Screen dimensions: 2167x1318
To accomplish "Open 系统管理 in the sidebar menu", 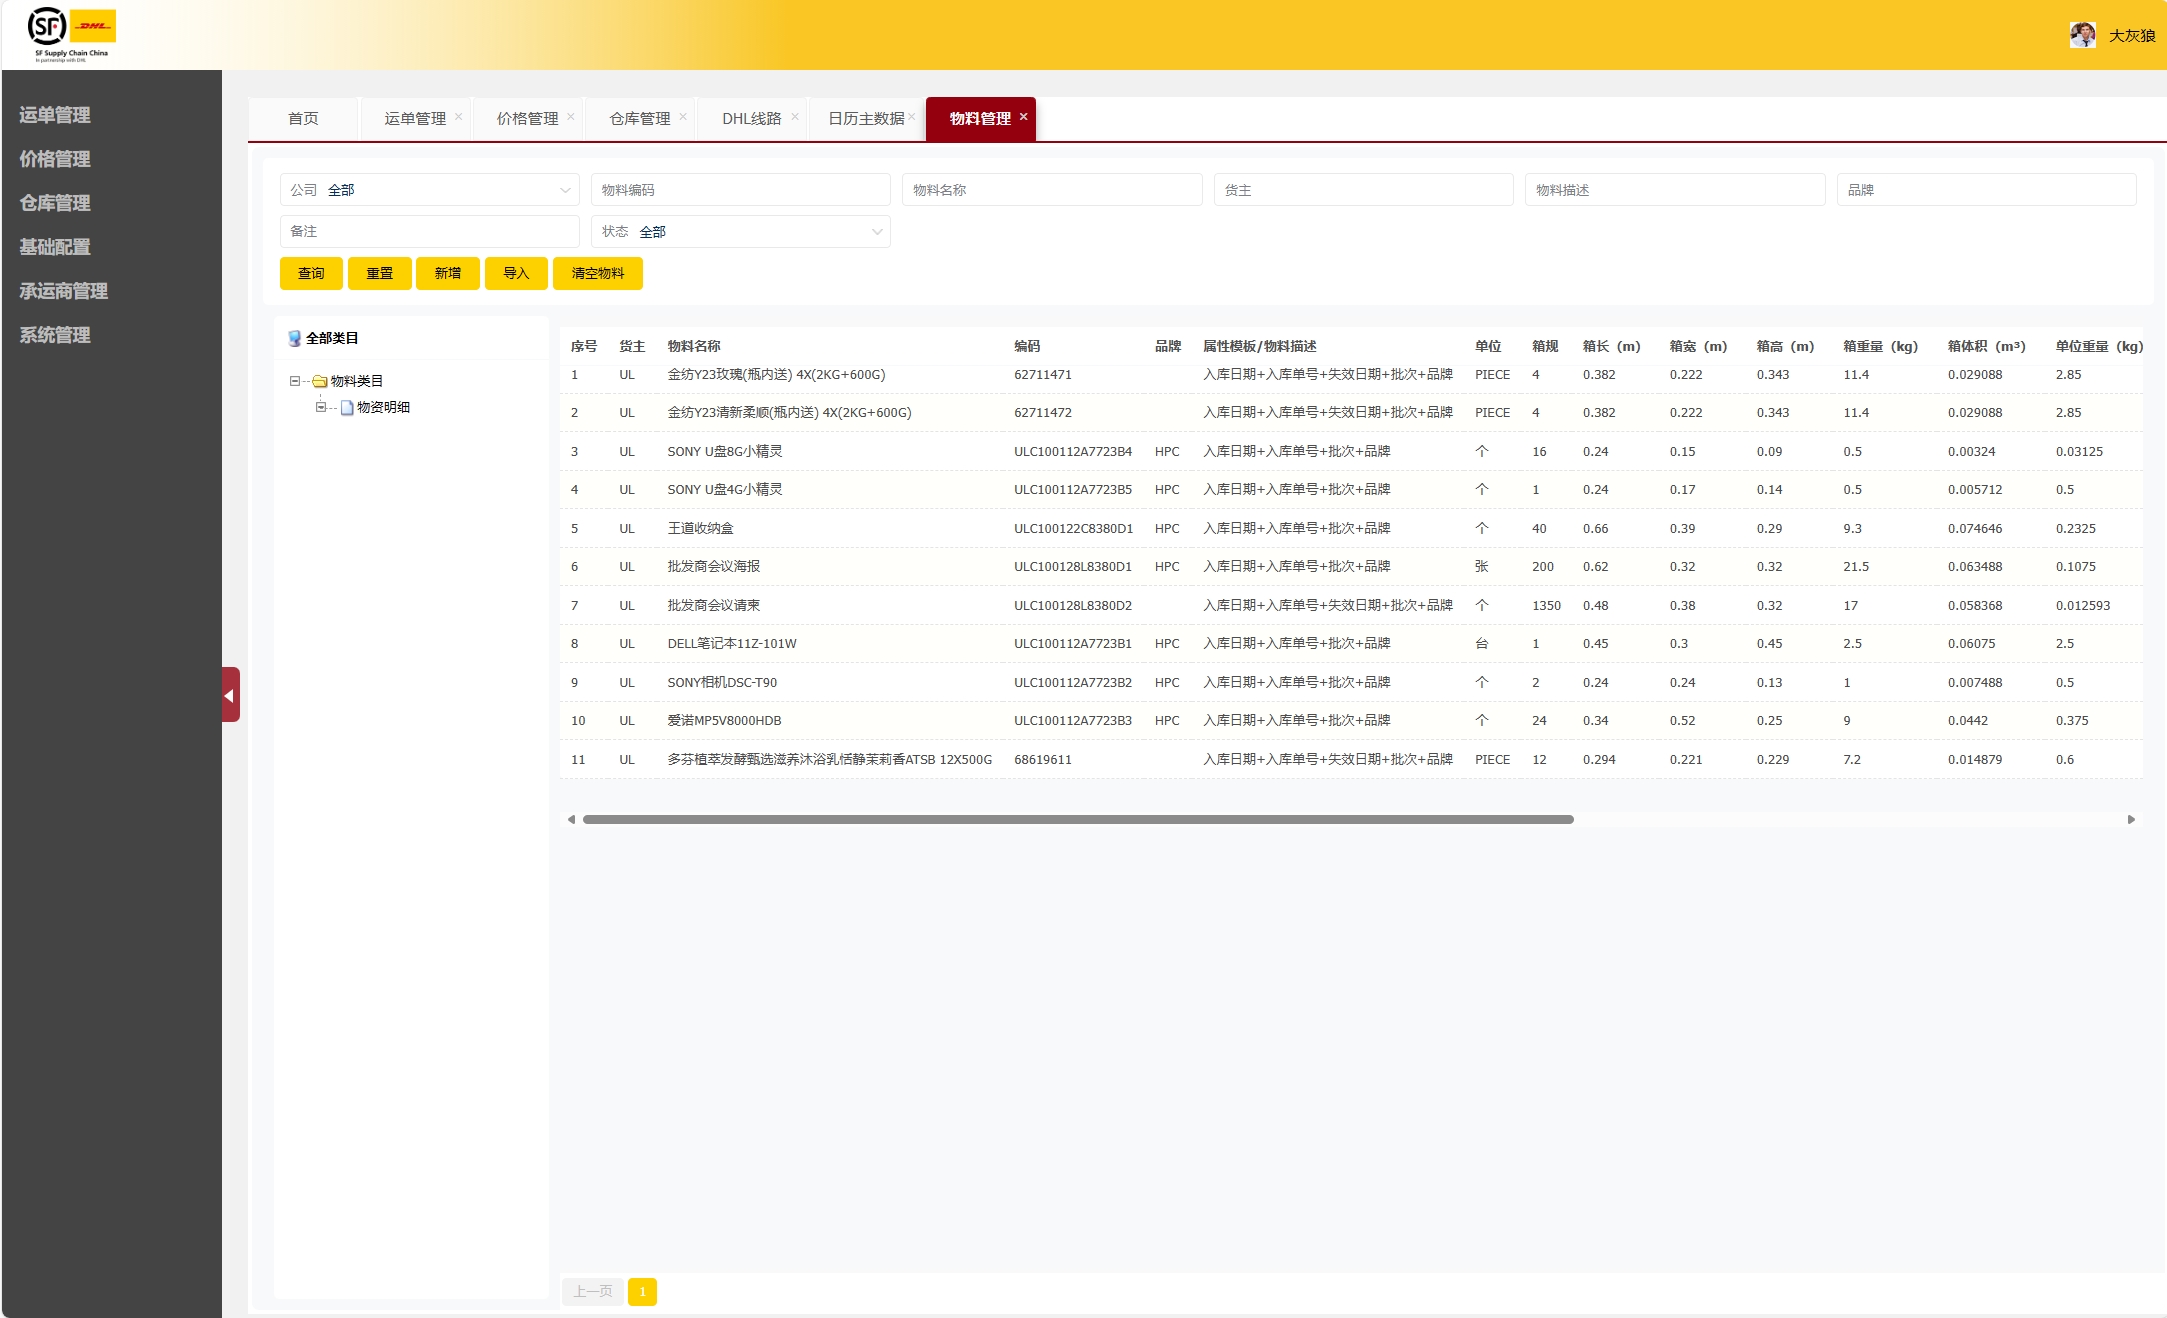I will [x=55, y=335].
